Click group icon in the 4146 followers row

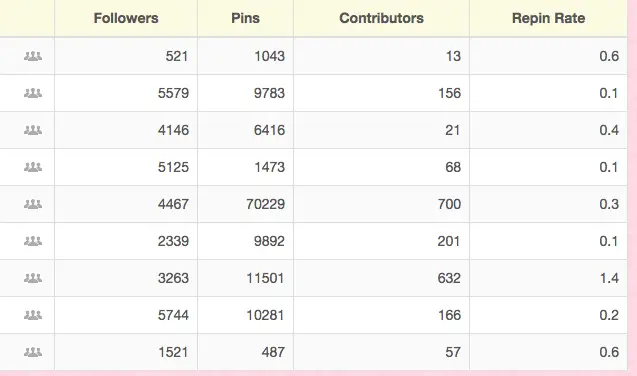(x=33, y=130)
